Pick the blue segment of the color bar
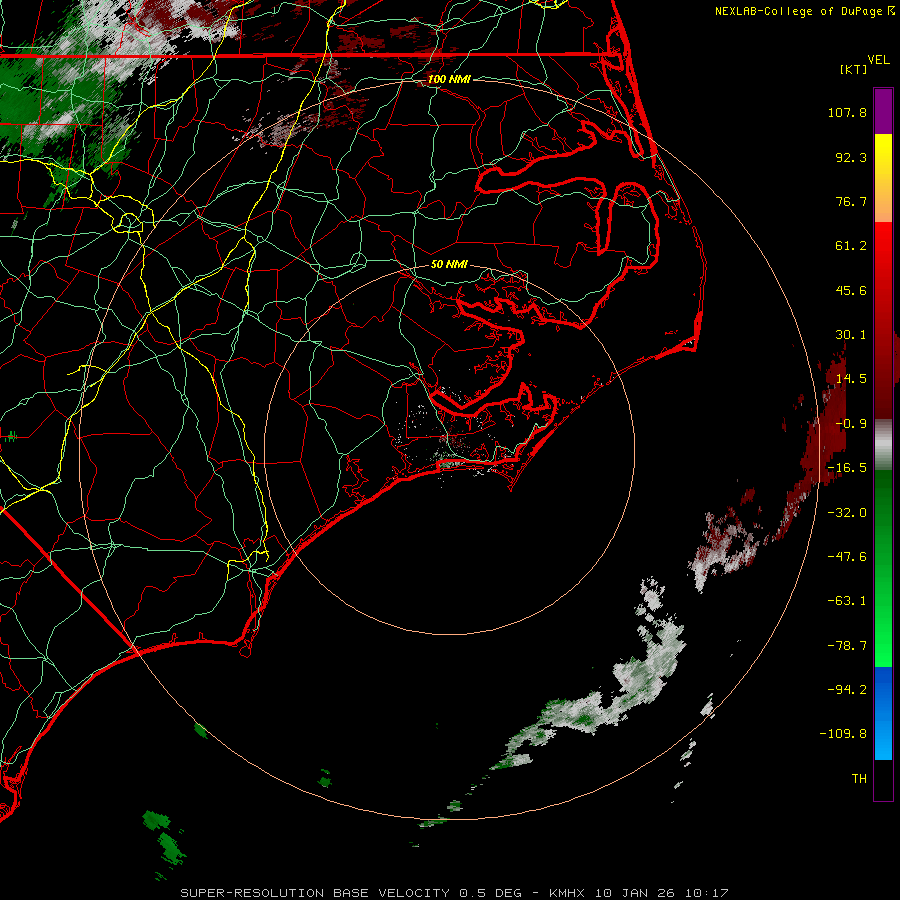The width and height of the screenshot is (900, 900). [883, 713]
